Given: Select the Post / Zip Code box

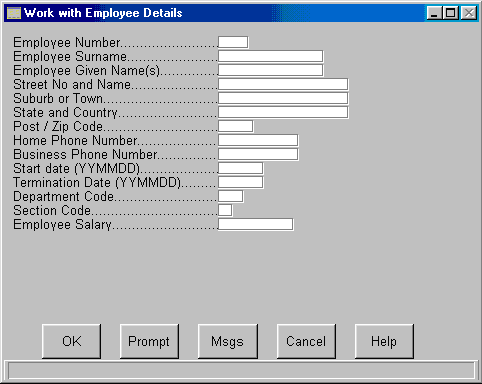Looking at the screenshot, I should [236, 126].
